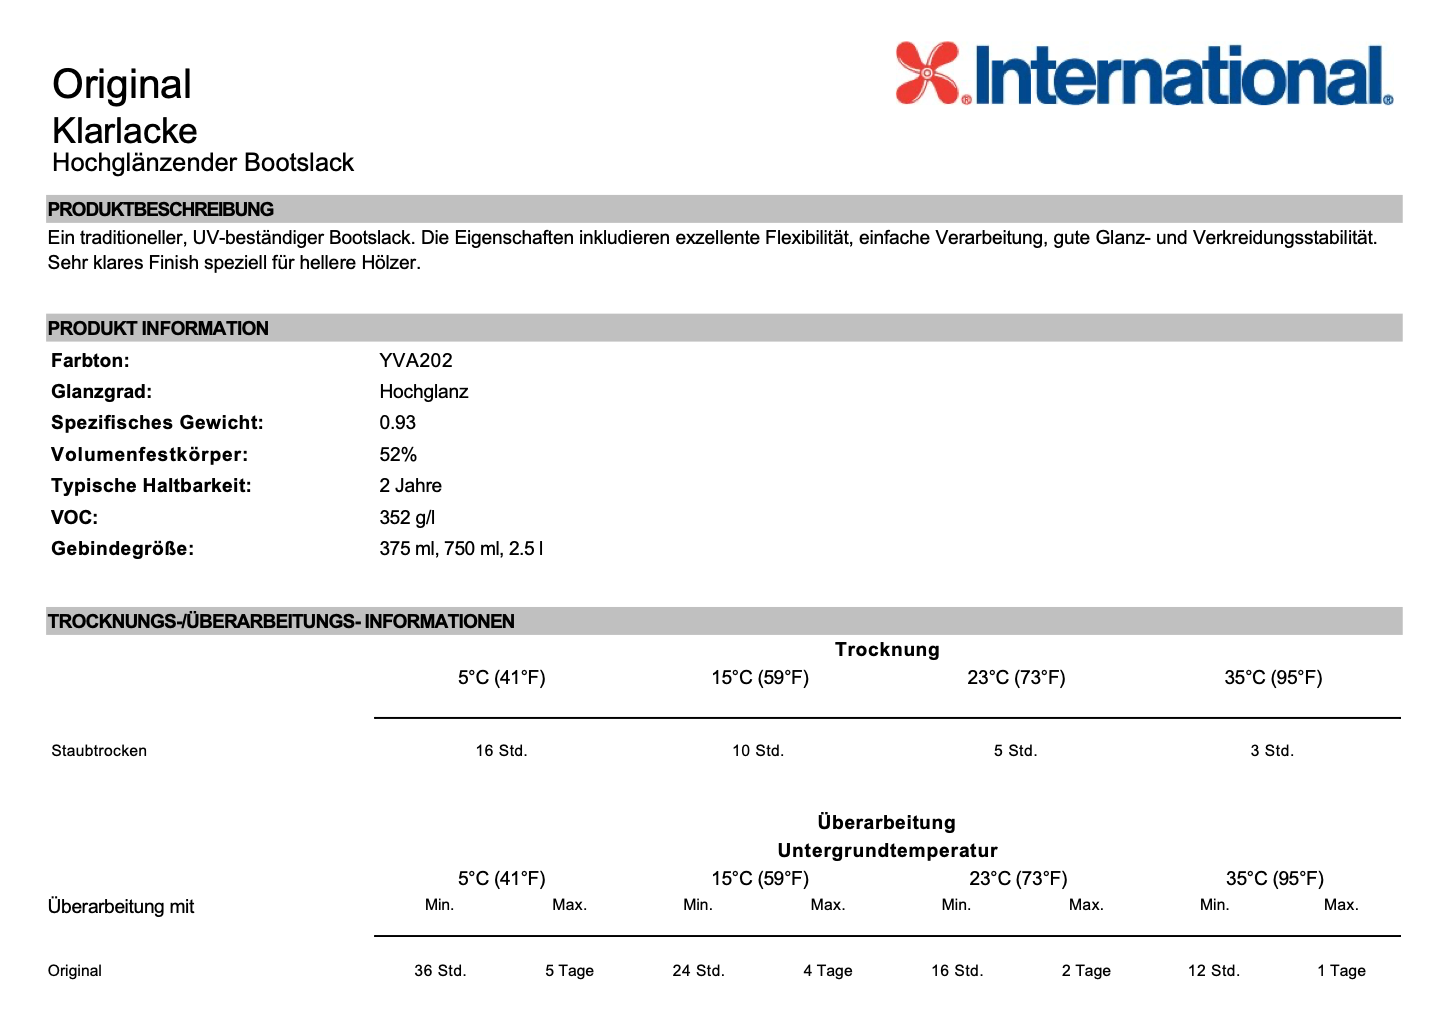Click the Volumenfestkörper 52% value

(397, 454)
